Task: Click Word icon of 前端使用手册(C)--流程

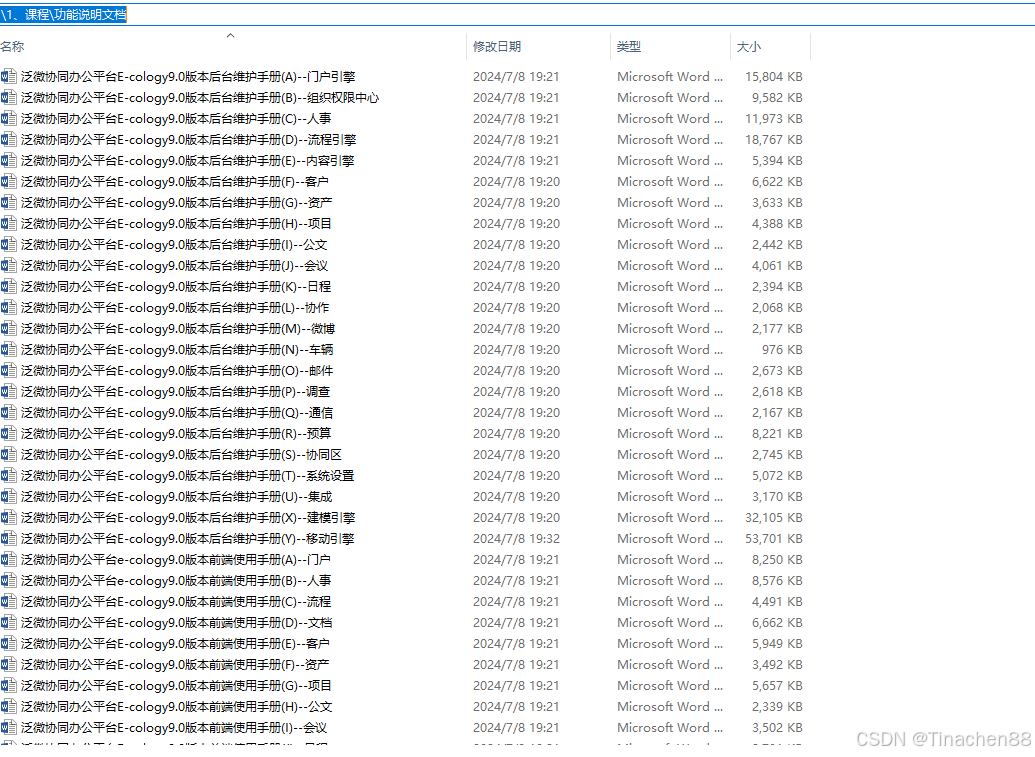Action: click(9, 601)
